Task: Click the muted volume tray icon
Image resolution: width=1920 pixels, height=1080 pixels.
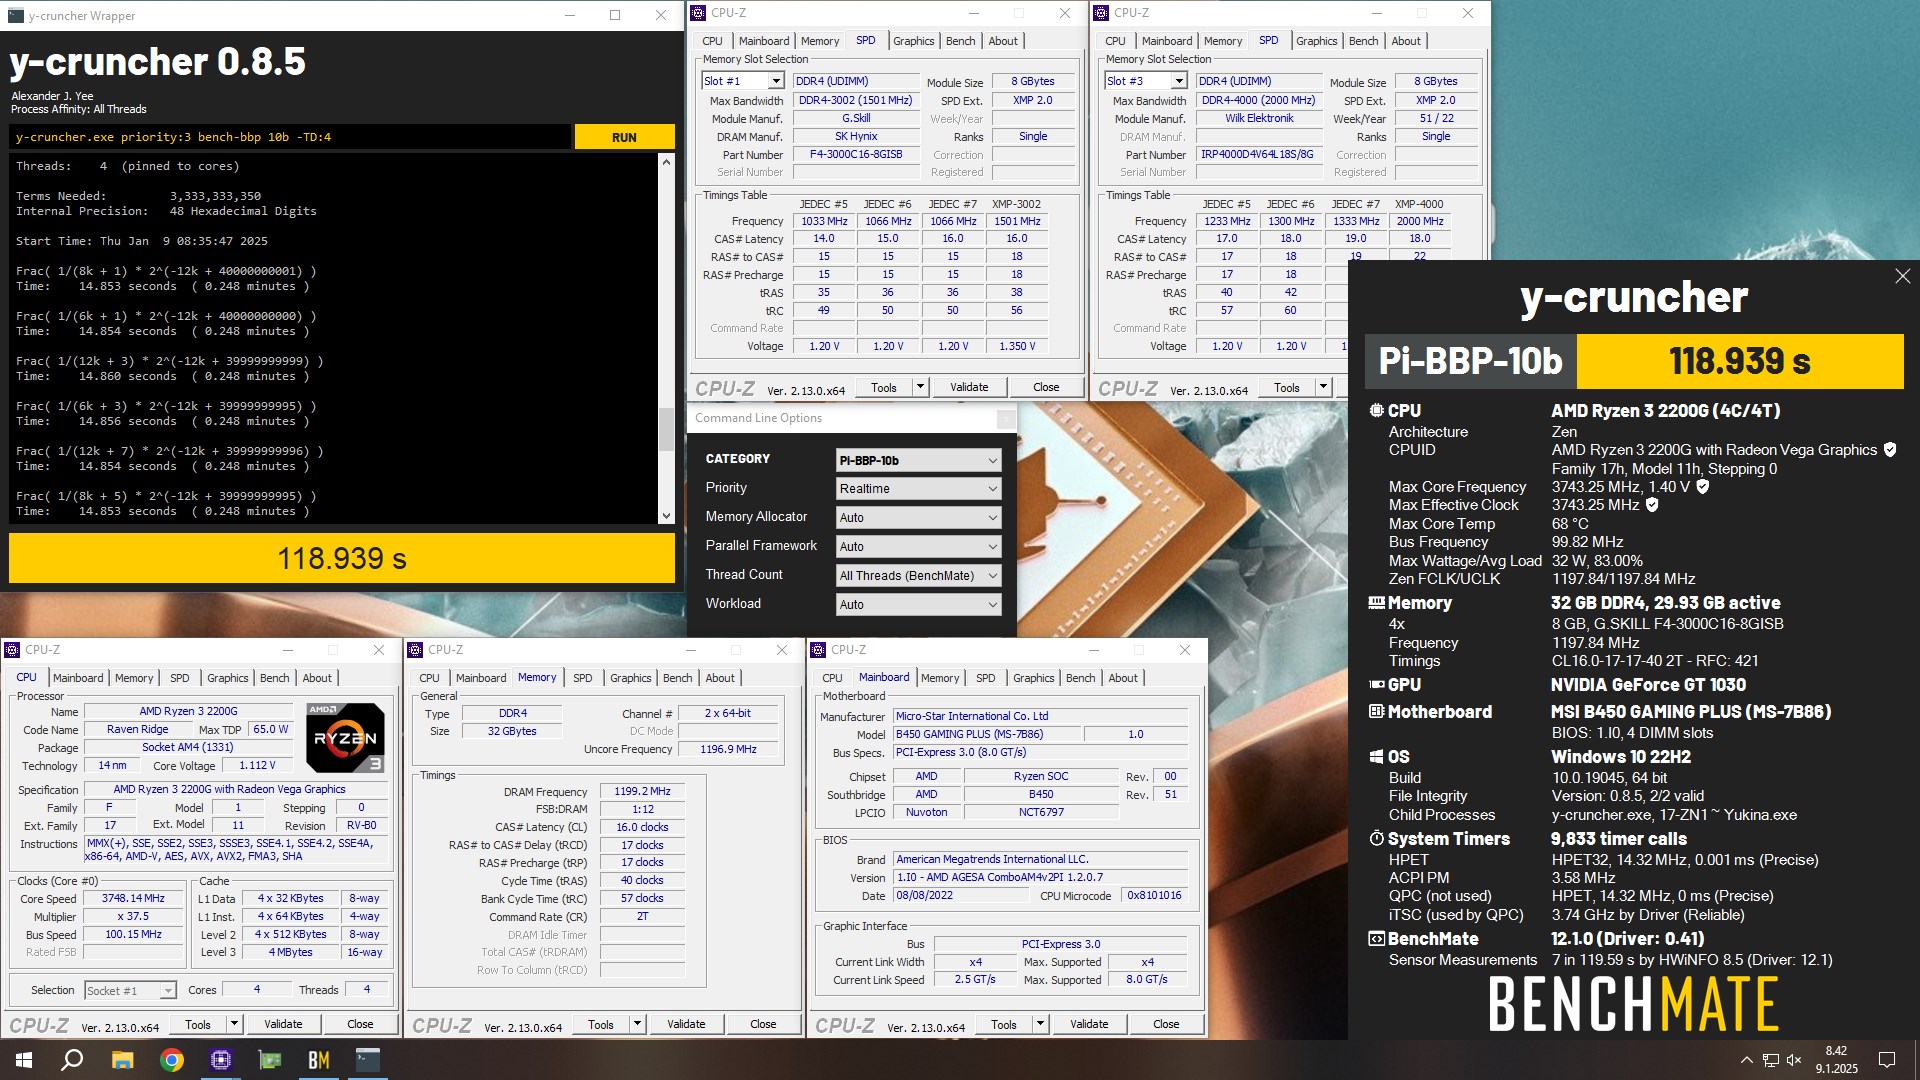Action: point(1794,1060)
